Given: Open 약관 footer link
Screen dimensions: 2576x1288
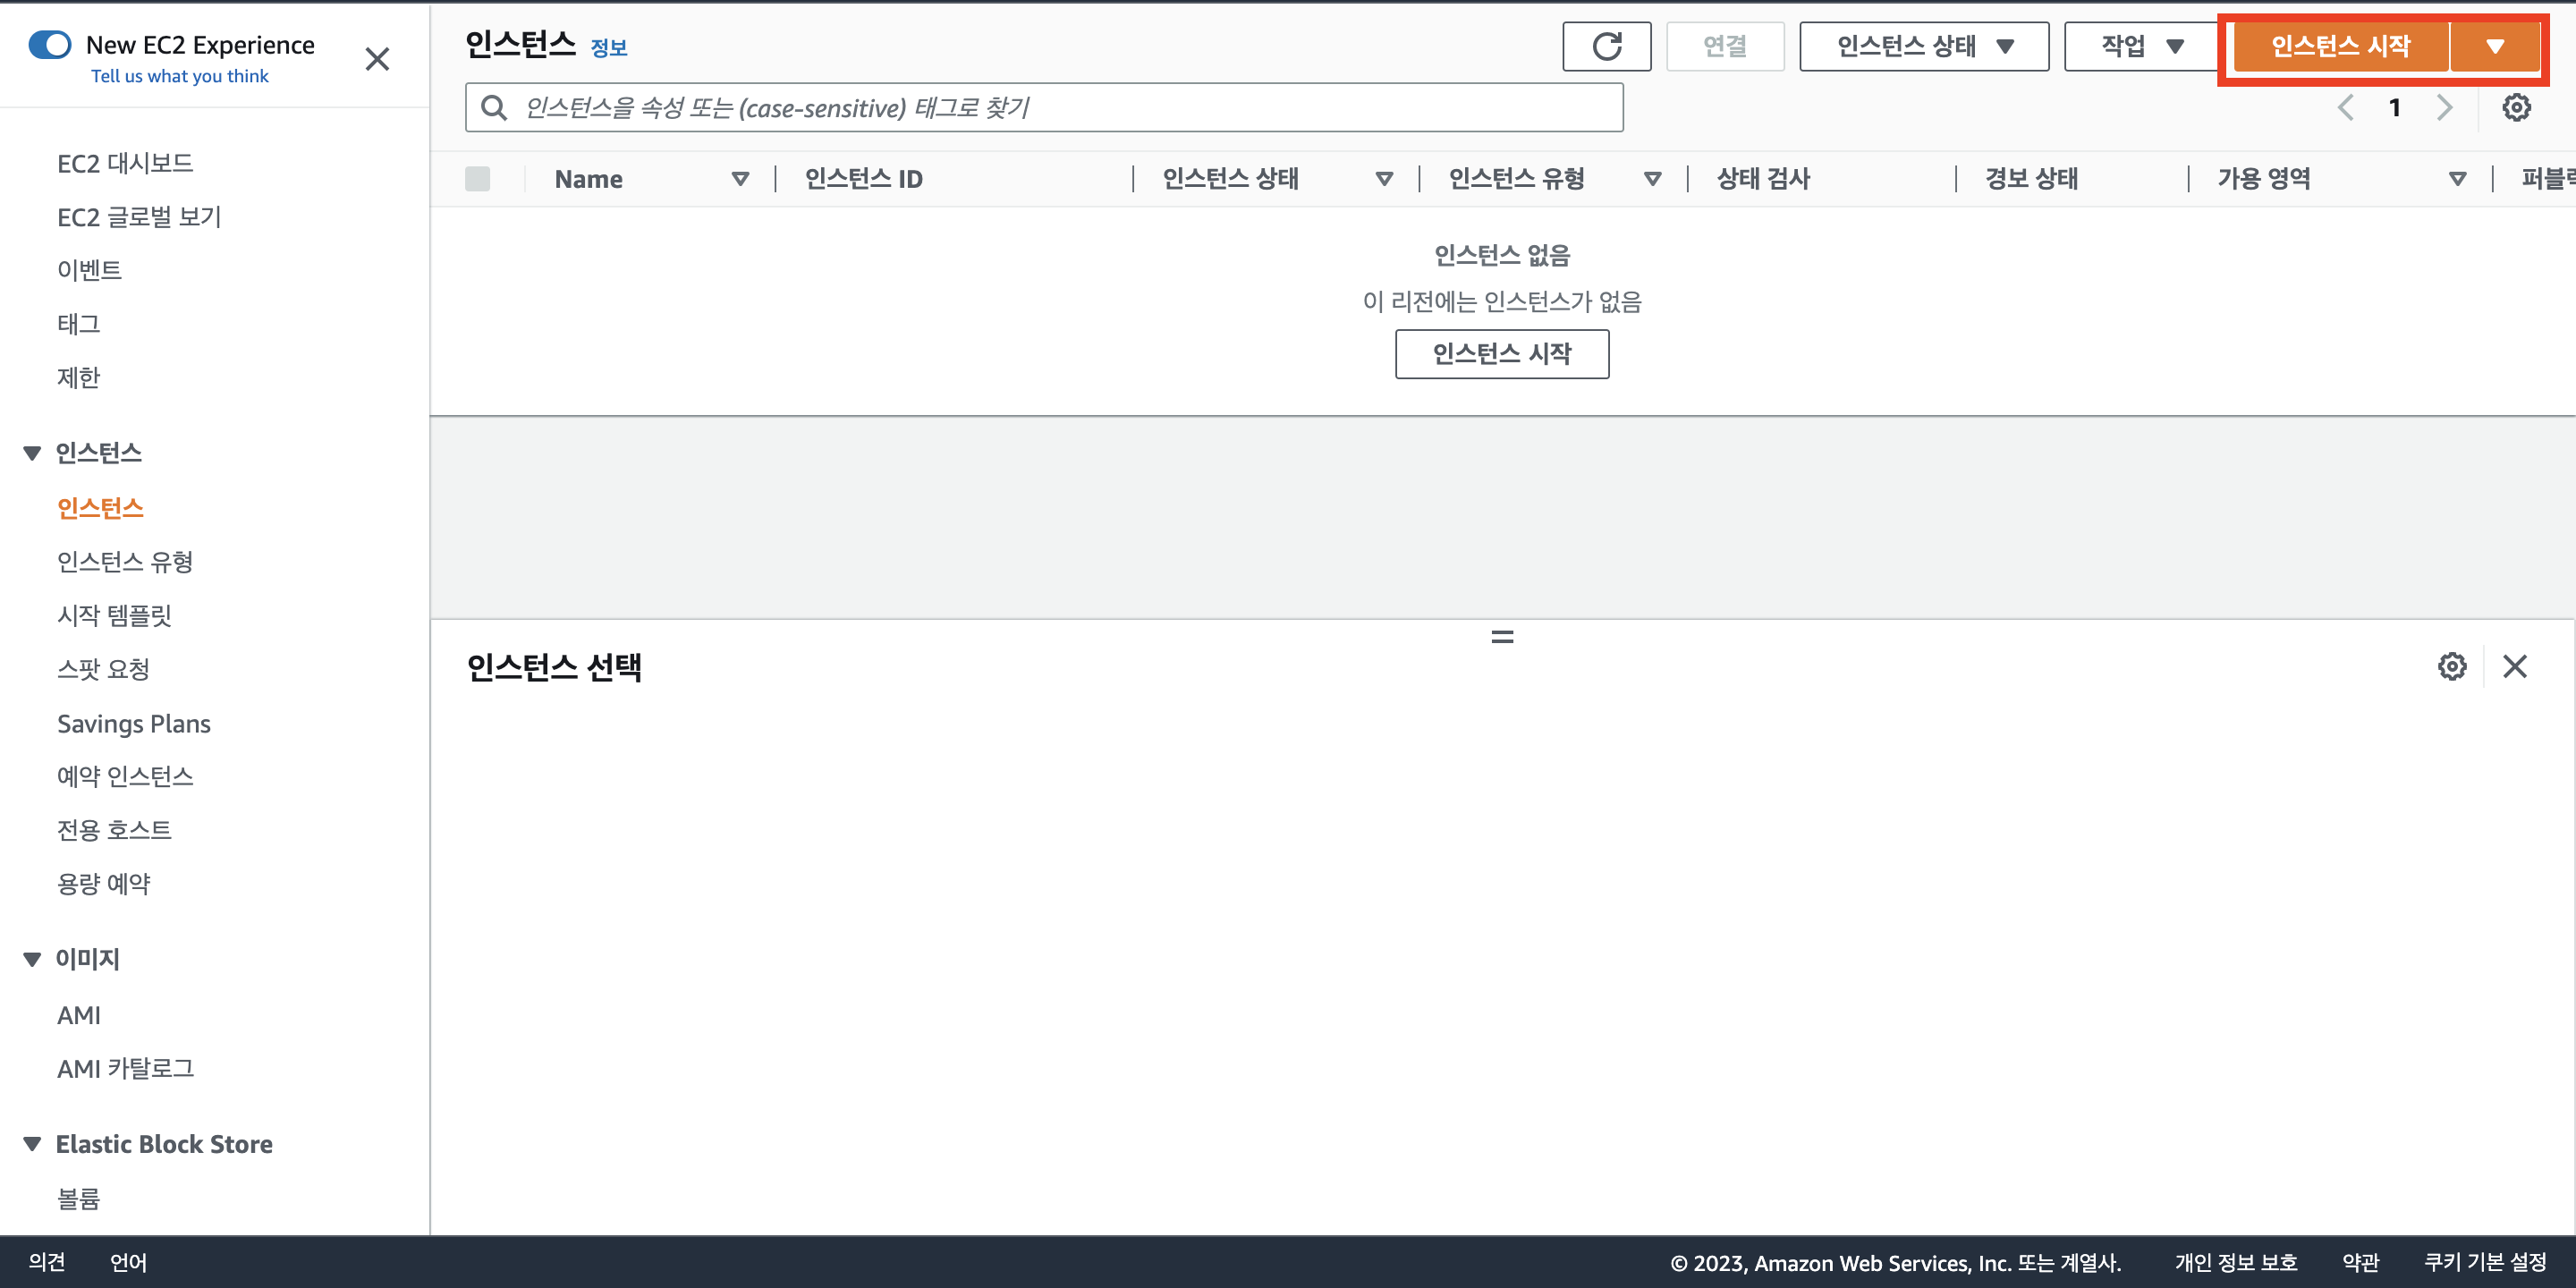Looking at the screenshot, I should 2360,1262.
